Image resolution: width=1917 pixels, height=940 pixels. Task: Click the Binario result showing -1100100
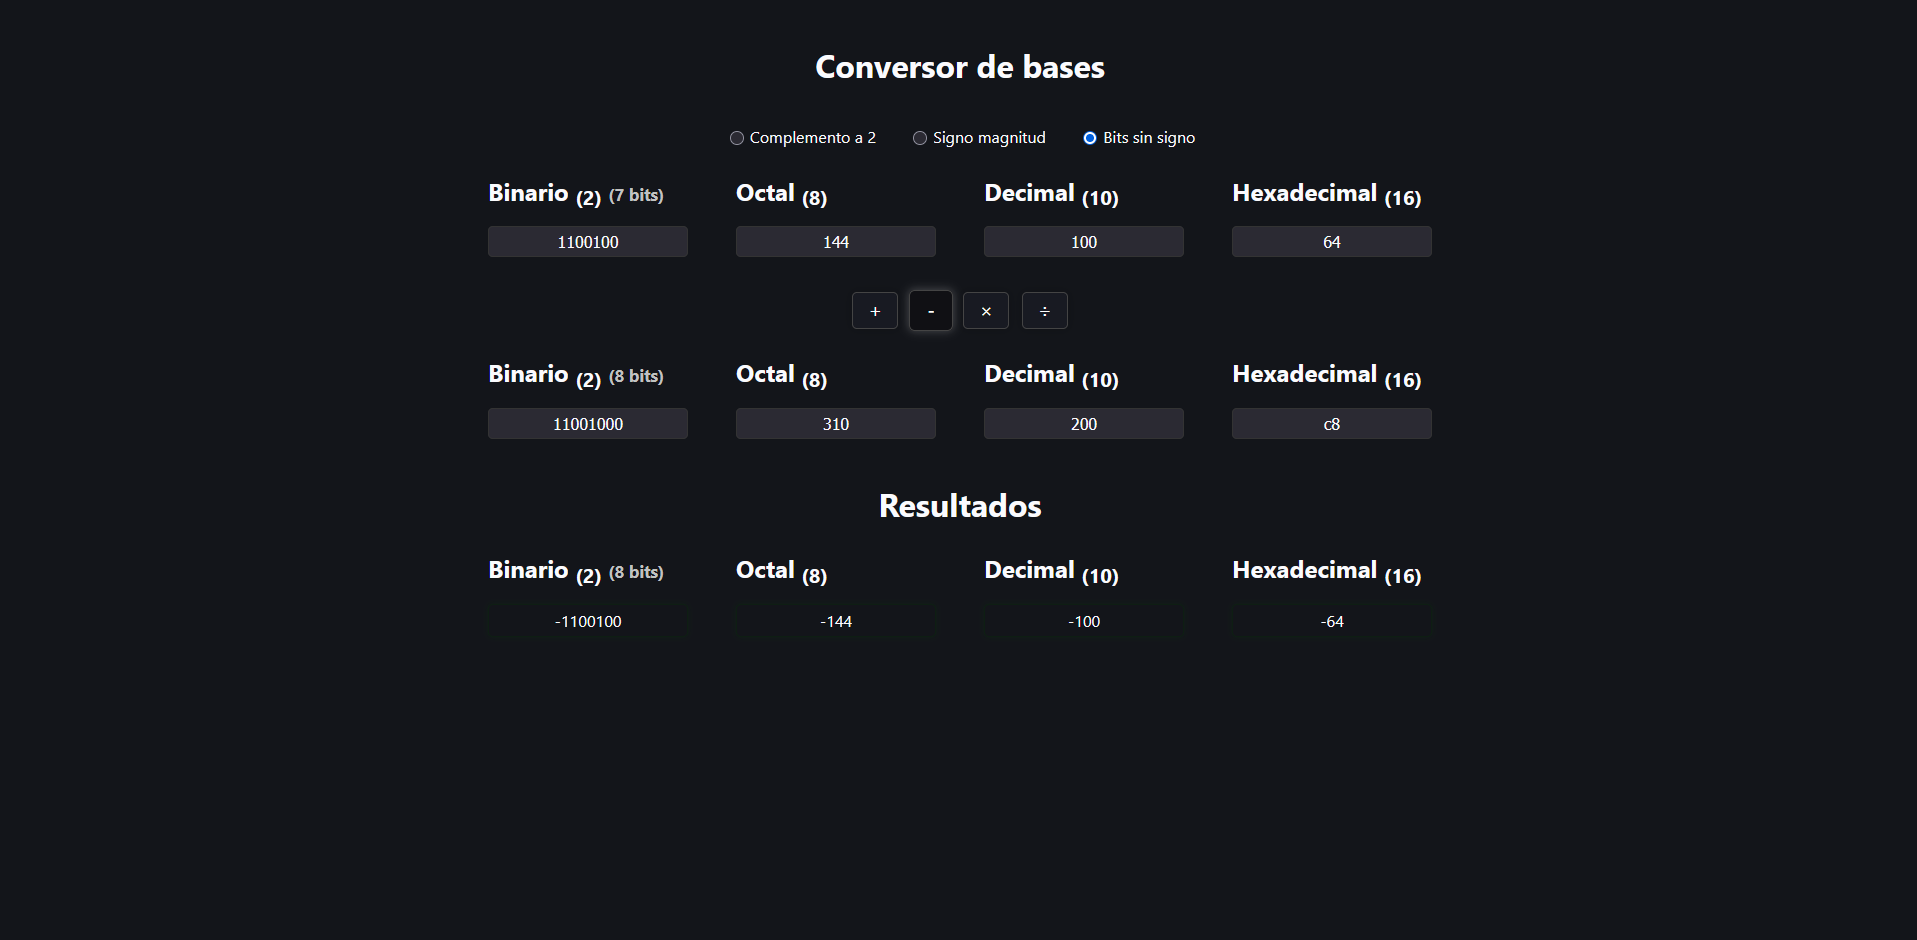point(587,621)
